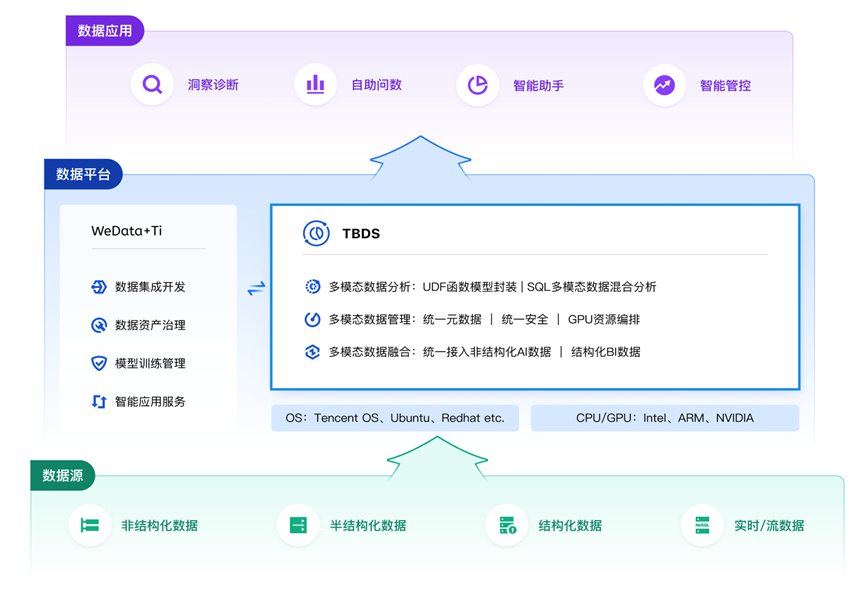Click the 数据集成开发 icon in WeData panel
The width and height of the screenshot is (866, 593).
point(99,287)
